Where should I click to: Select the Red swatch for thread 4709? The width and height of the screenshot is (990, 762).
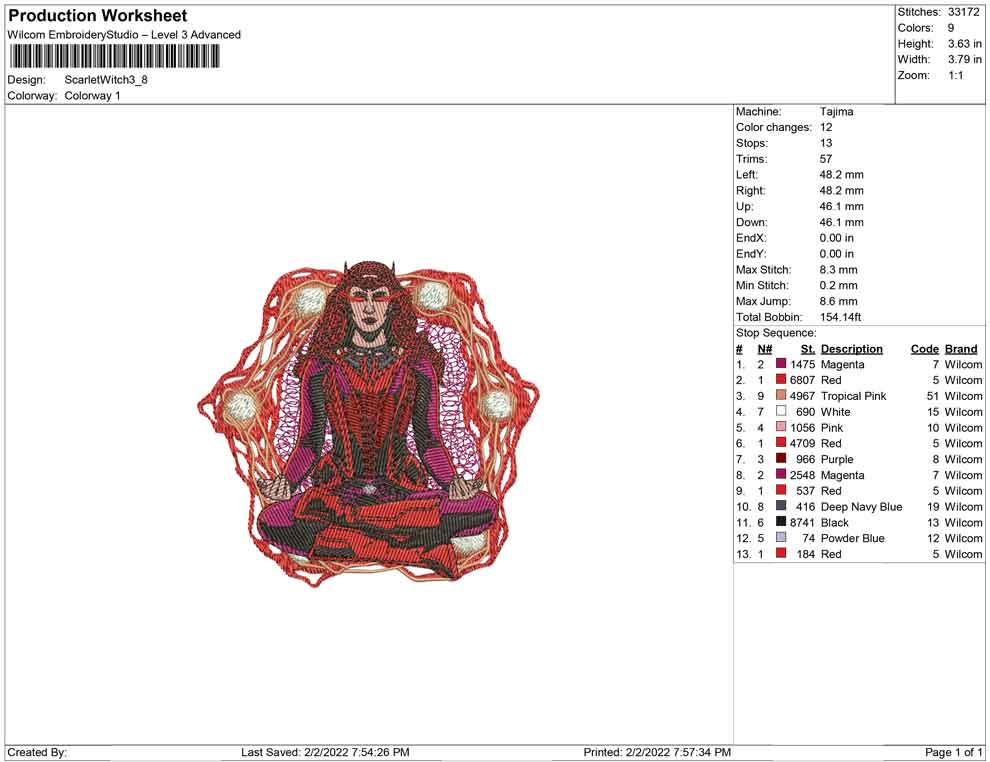pos(781,443)
